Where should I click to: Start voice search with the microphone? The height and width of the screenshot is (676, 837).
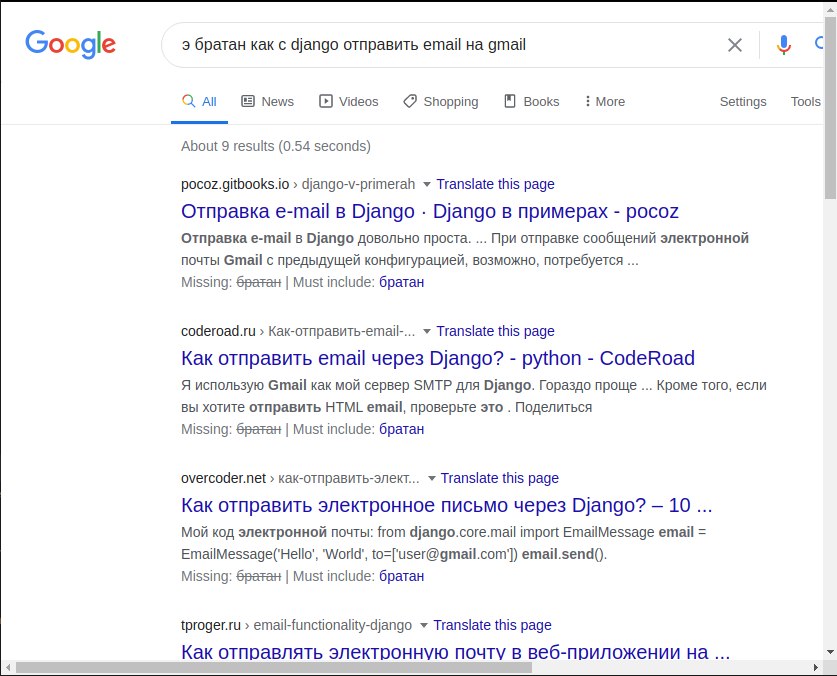click(x=783, y=45)
